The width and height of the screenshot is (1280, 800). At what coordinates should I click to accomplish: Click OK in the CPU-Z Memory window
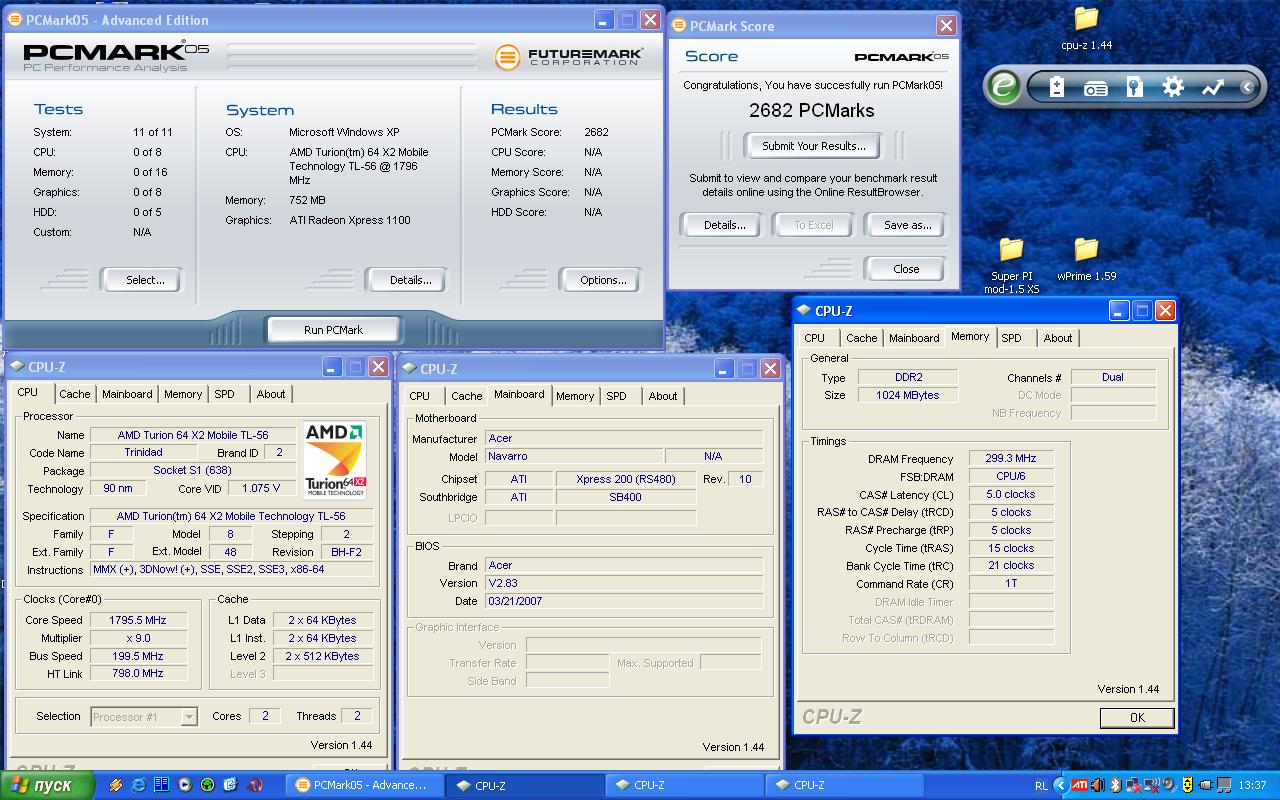point(1137,717)
